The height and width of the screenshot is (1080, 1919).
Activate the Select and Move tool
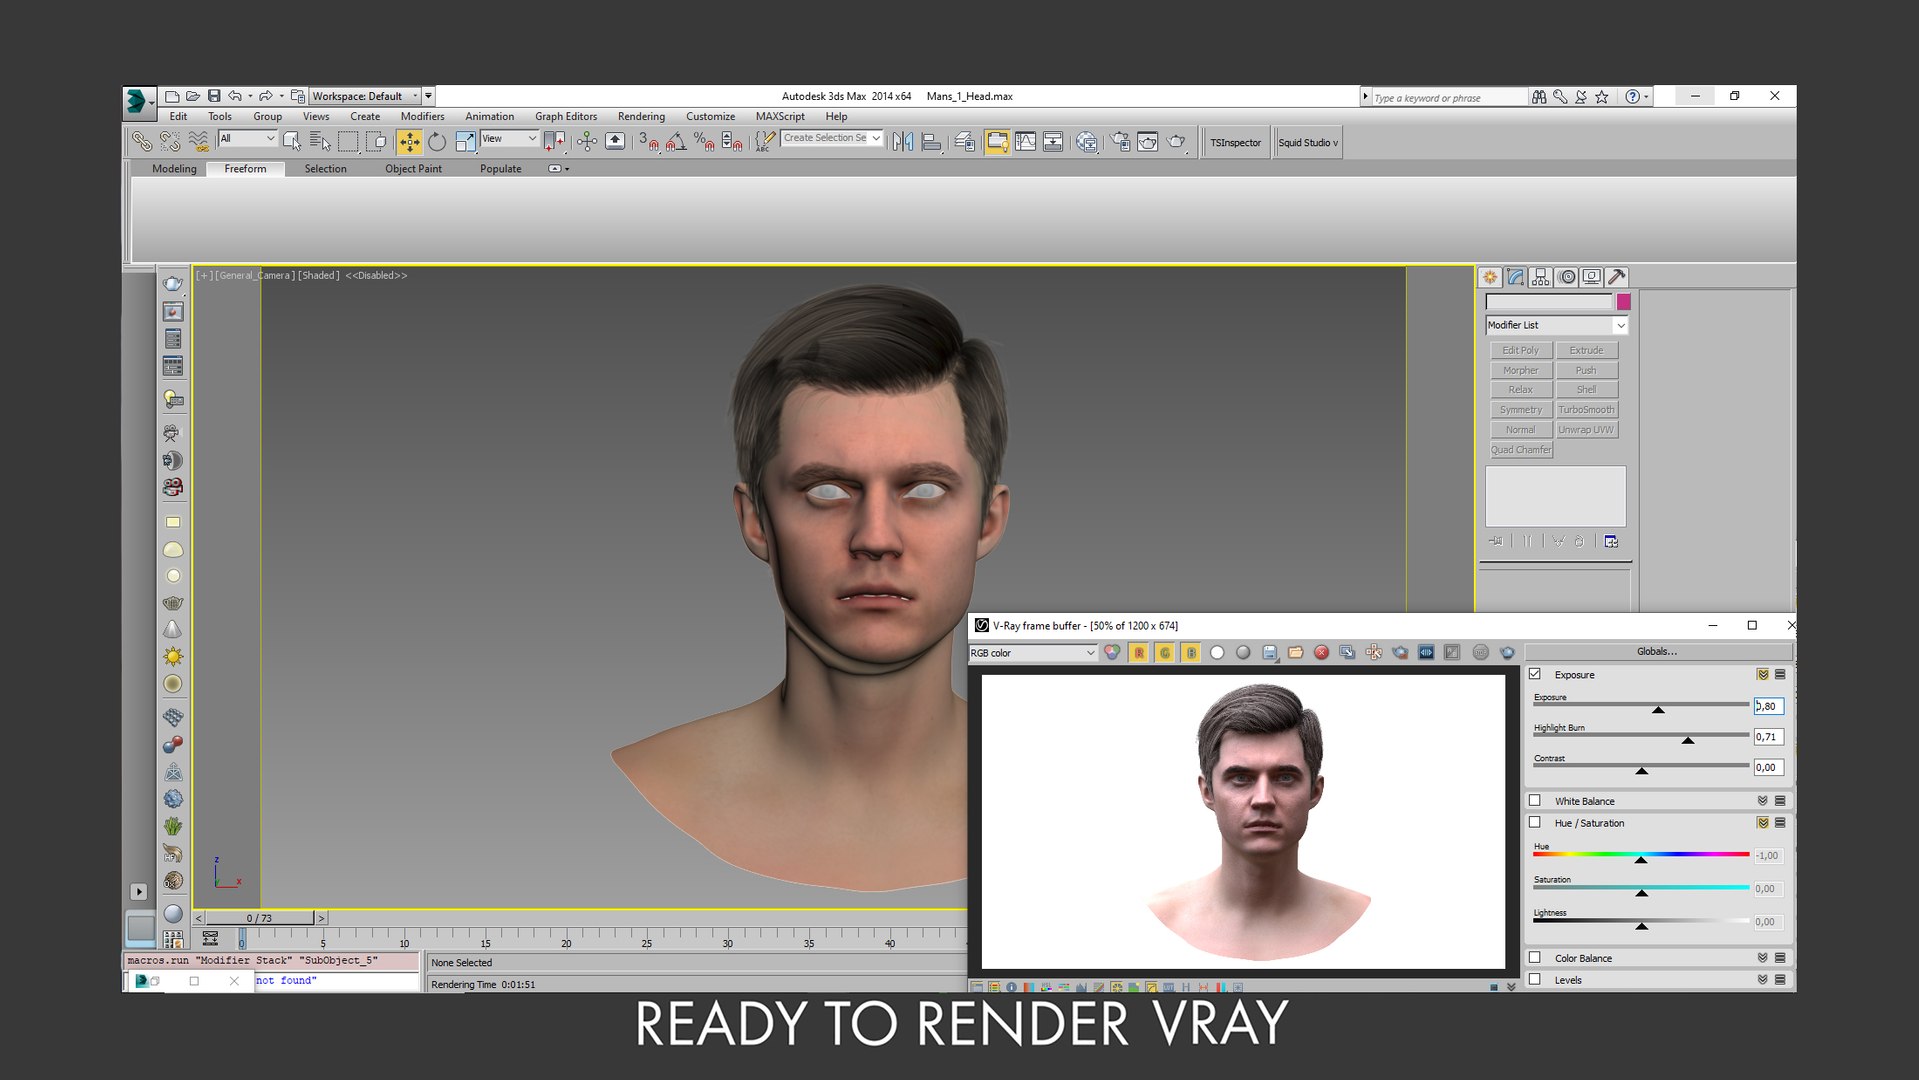410,142
